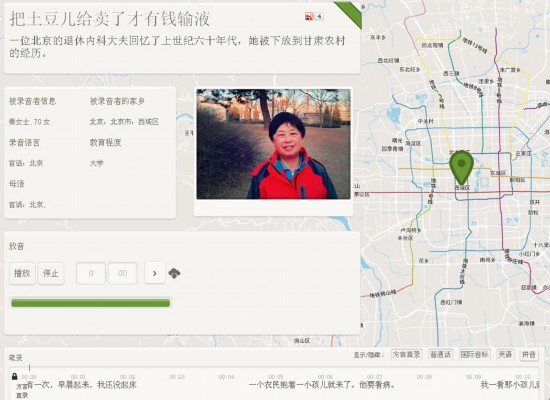Click 东城区 label on the map
Screen dimensions: 550x400
pos(498,173)
